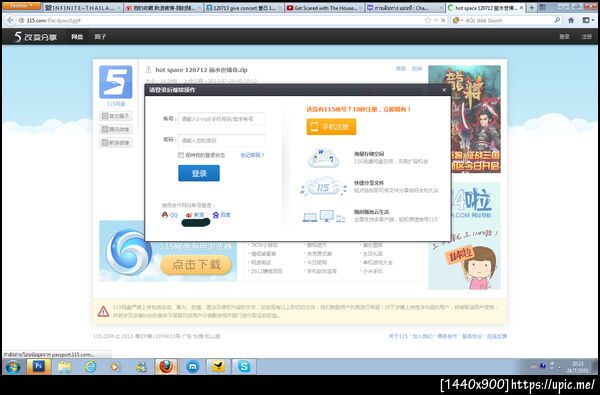
Task: Open the Firefox menu button
Action: tap(22, 6)
